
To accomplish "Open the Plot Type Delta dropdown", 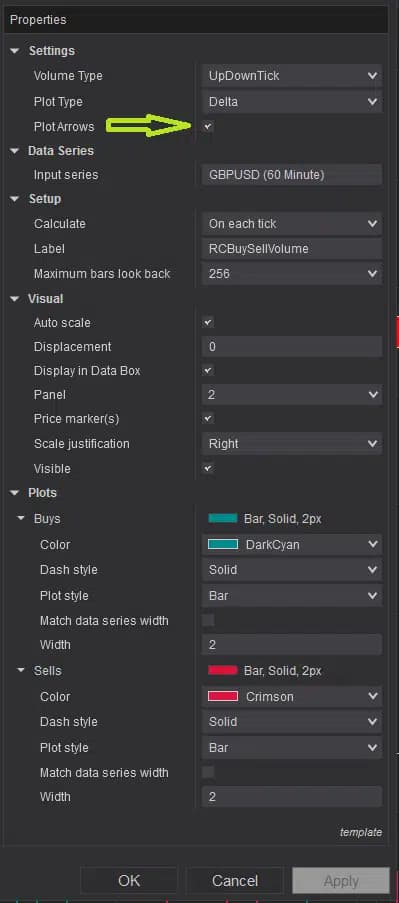I will [x=291, y=102].
